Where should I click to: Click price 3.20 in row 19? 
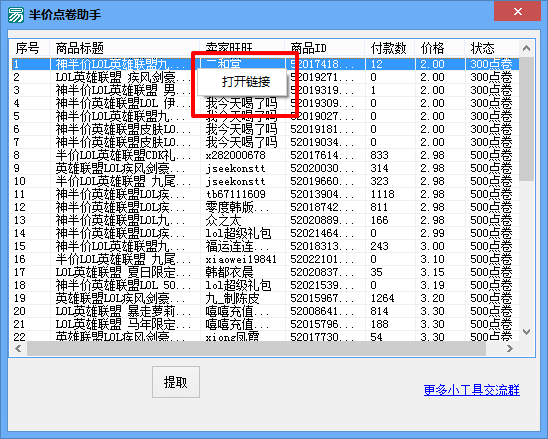(x=432, y=298)
